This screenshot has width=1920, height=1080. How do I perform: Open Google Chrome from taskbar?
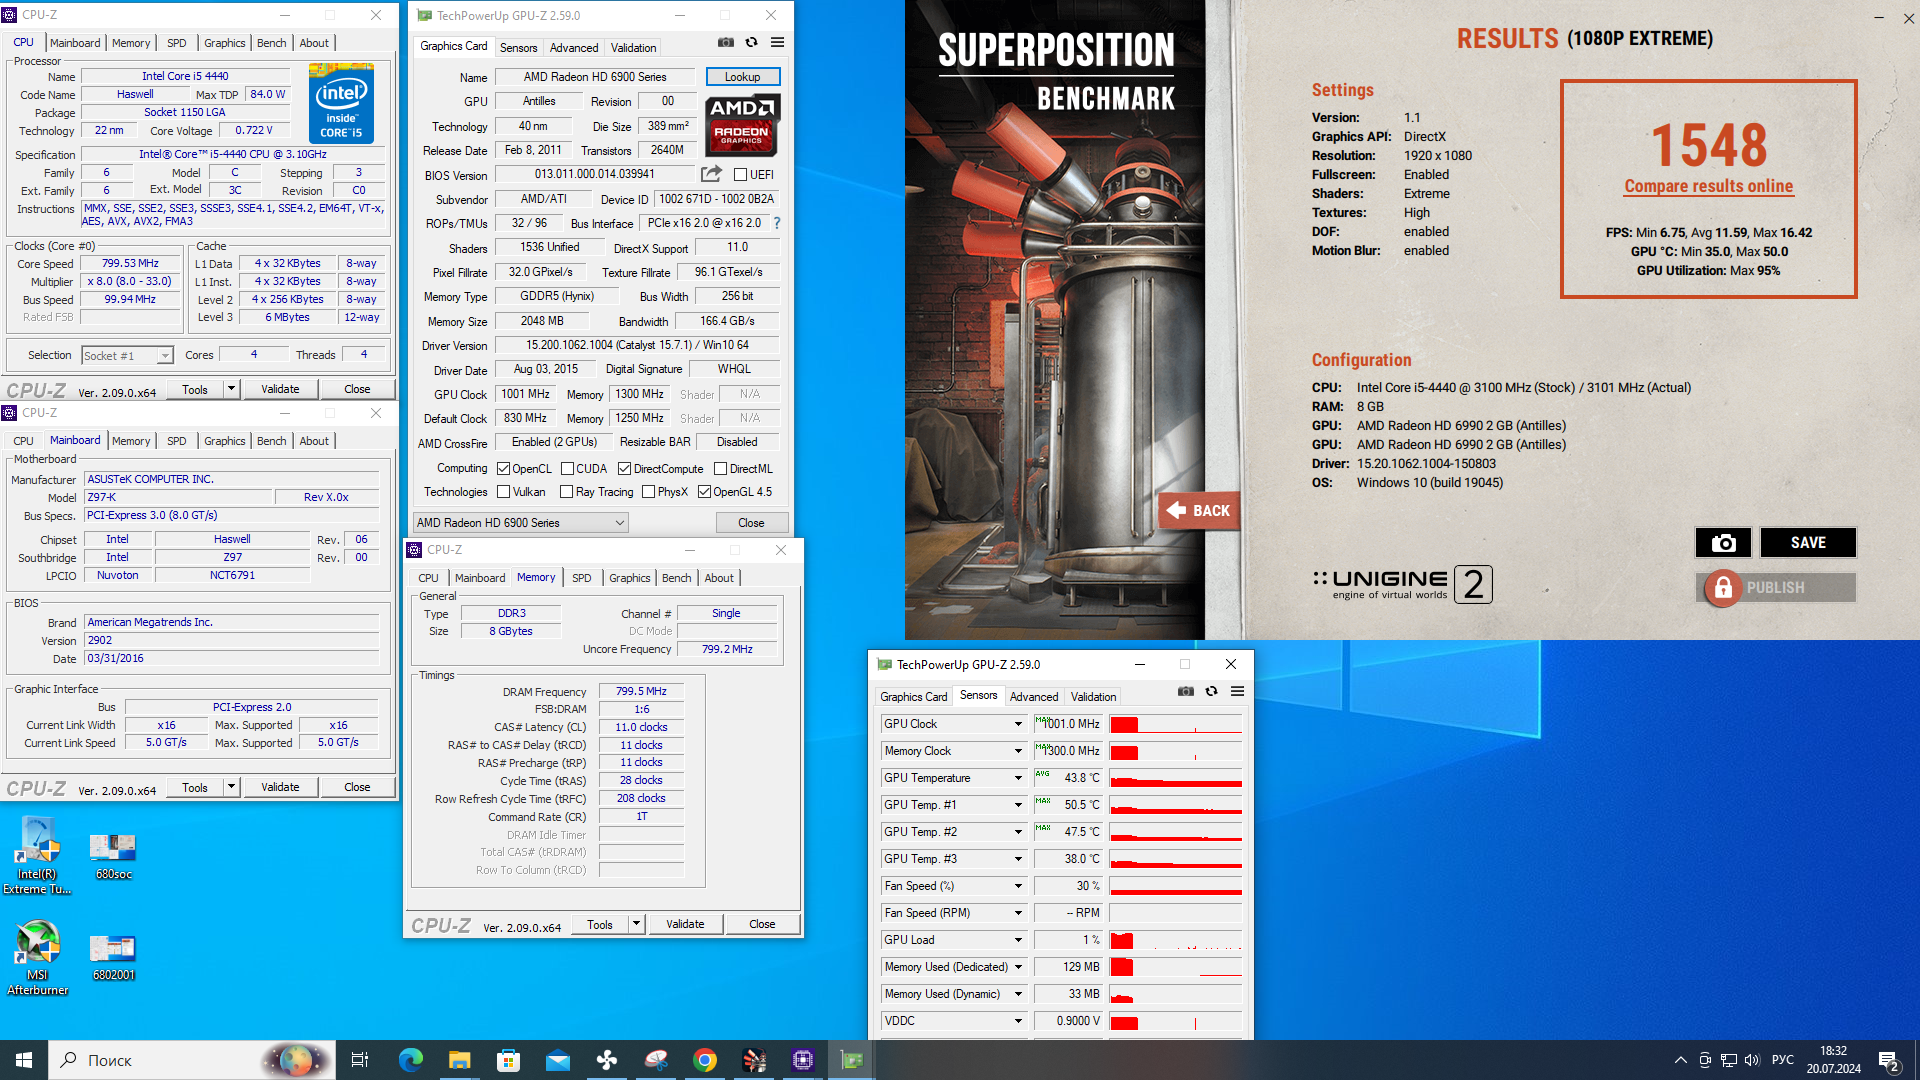tap(705, 1060)
